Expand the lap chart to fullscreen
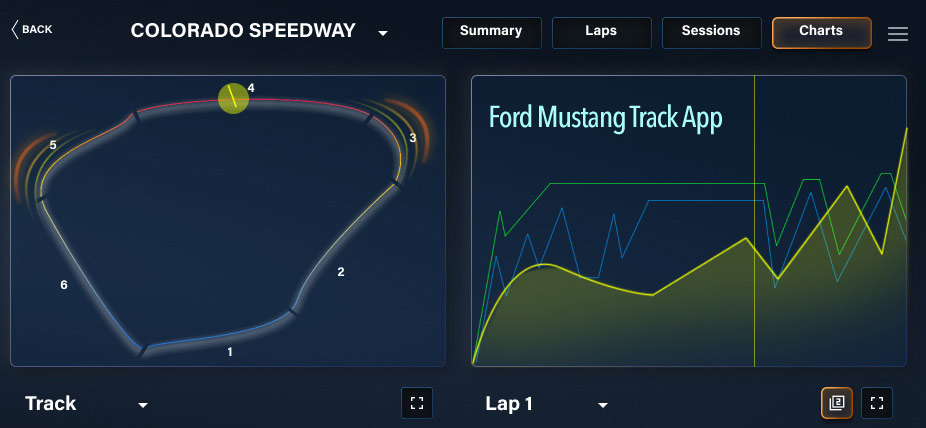This screenshot has height=428, width=926. [x=877, y=403]
